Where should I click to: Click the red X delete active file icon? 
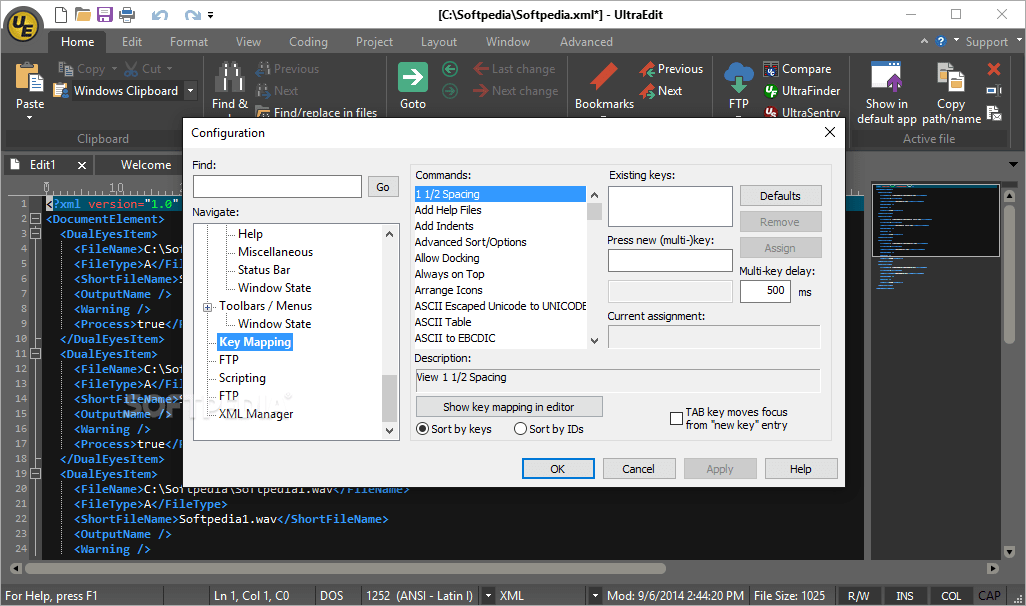[x=994, y=69]
